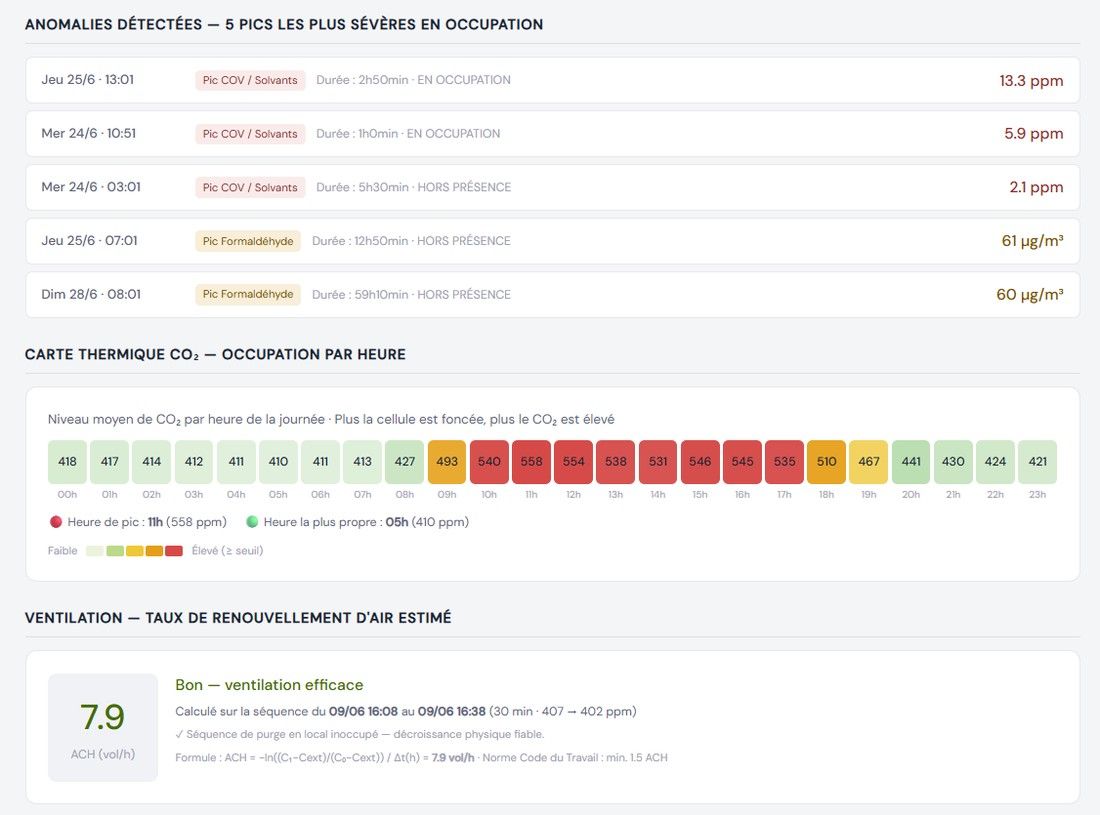Click the Pic COV / Solvants tag on 13:01 row
The height and width of the screenshot is (815, 1100).
(250, 80)
